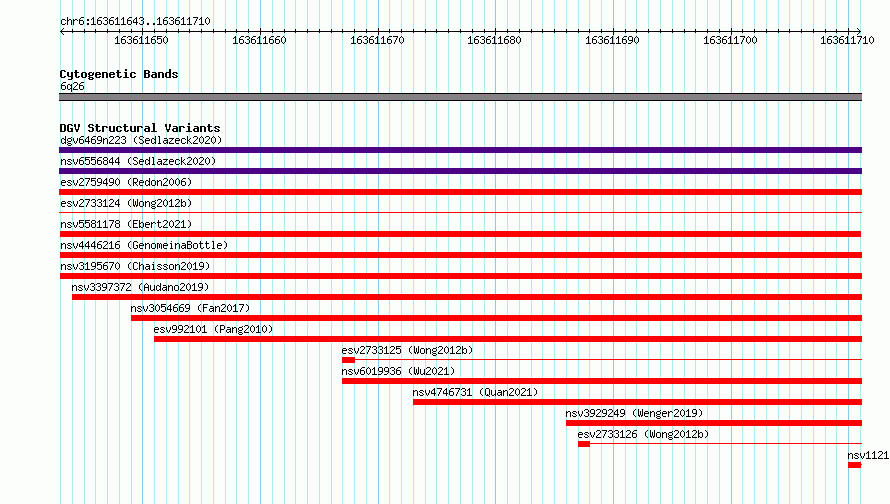The height and width of the screenshot is (504, 890).
Task: Click nsv3195670 (Chaisson2019) label
Action: tap(135, 266)
